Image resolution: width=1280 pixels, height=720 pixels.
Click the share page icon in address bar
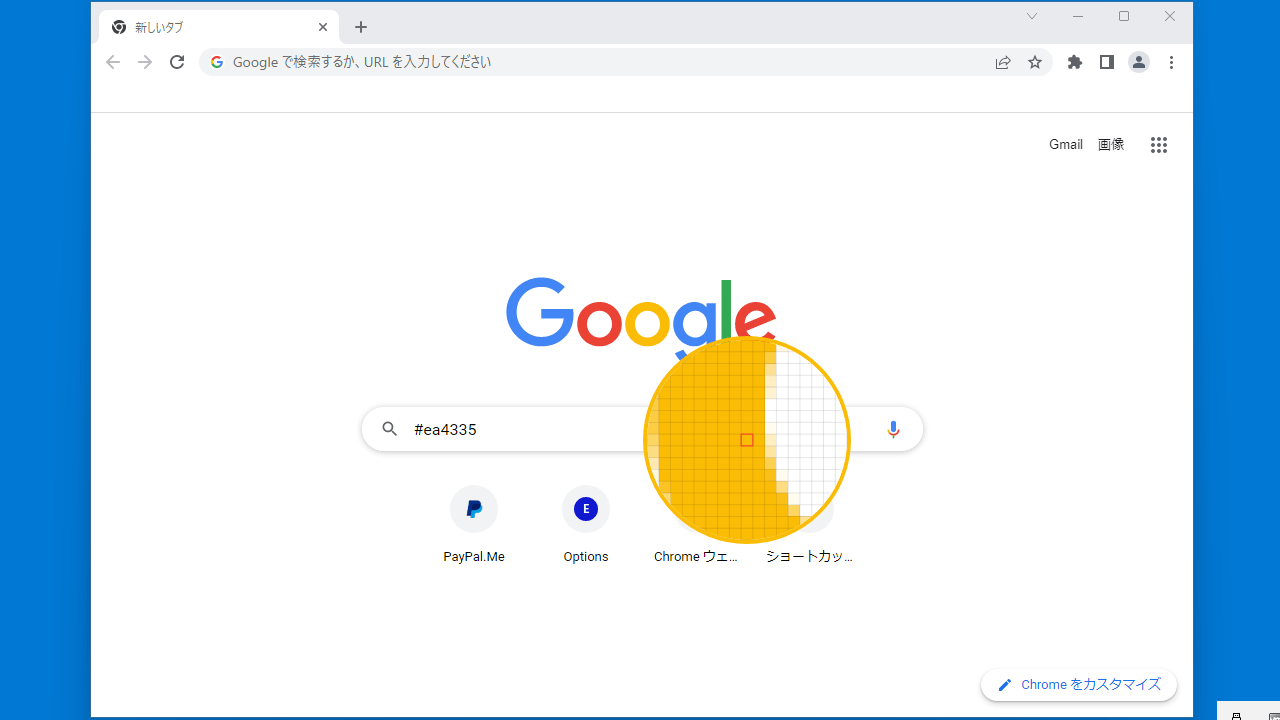[1003, 62]
